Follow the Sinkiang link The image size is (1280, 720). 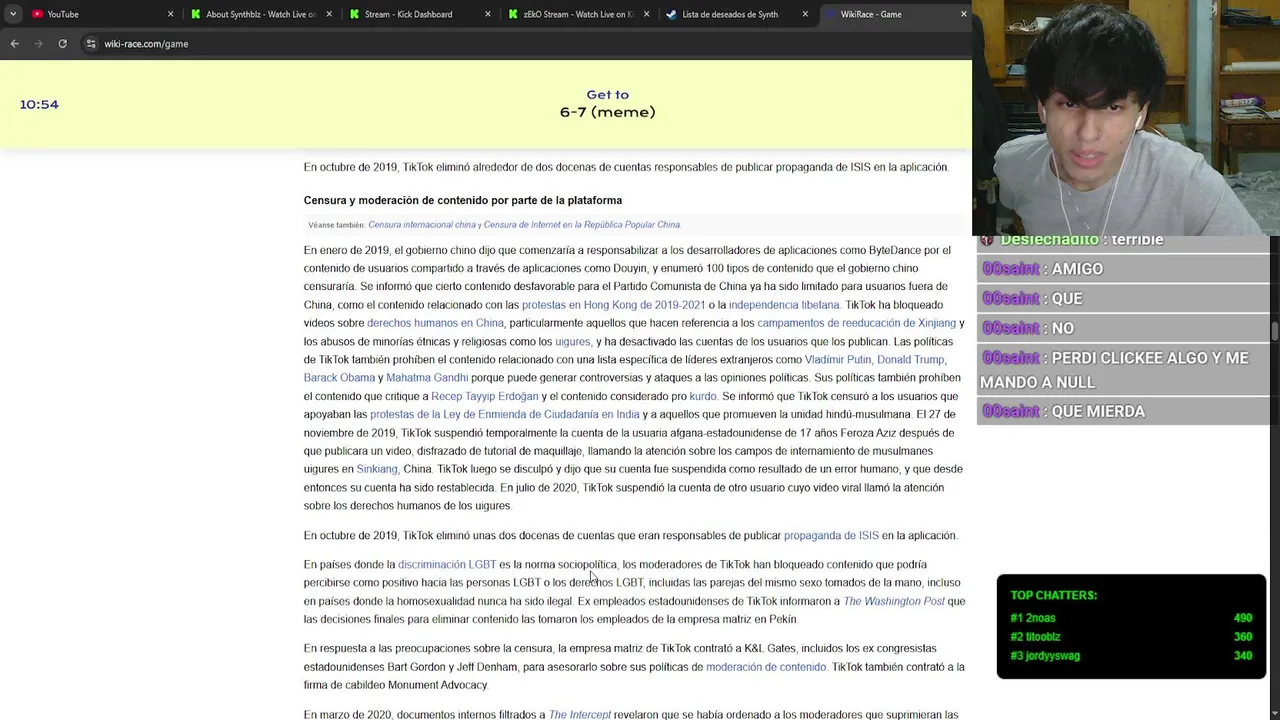[377, 469]
